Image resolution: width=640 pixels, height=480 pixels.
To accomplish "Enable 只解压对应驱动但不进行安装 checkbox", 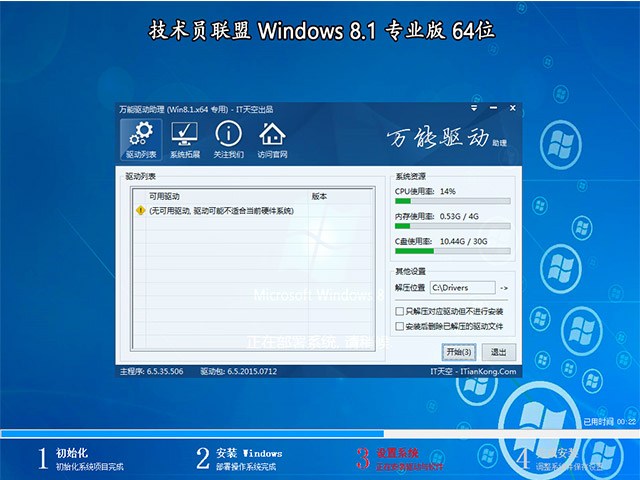I will 400,311.
